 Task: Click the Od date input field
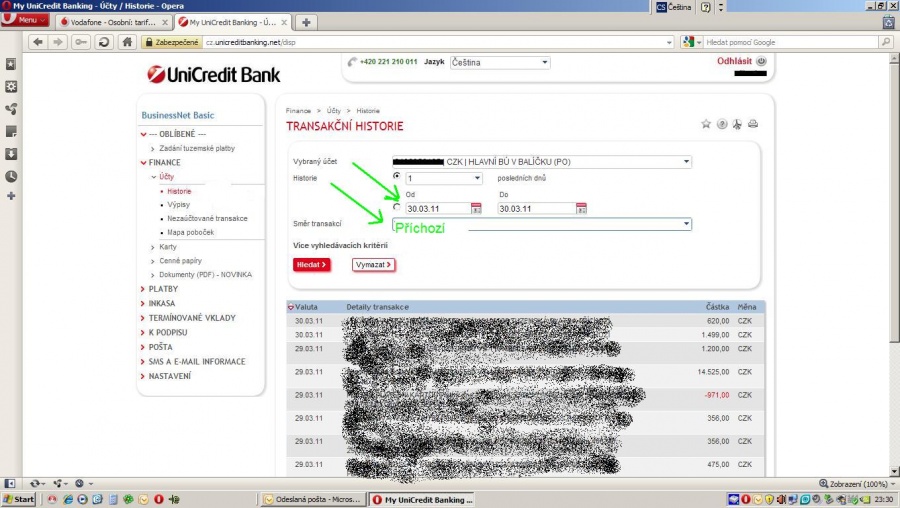pos(439,208)
